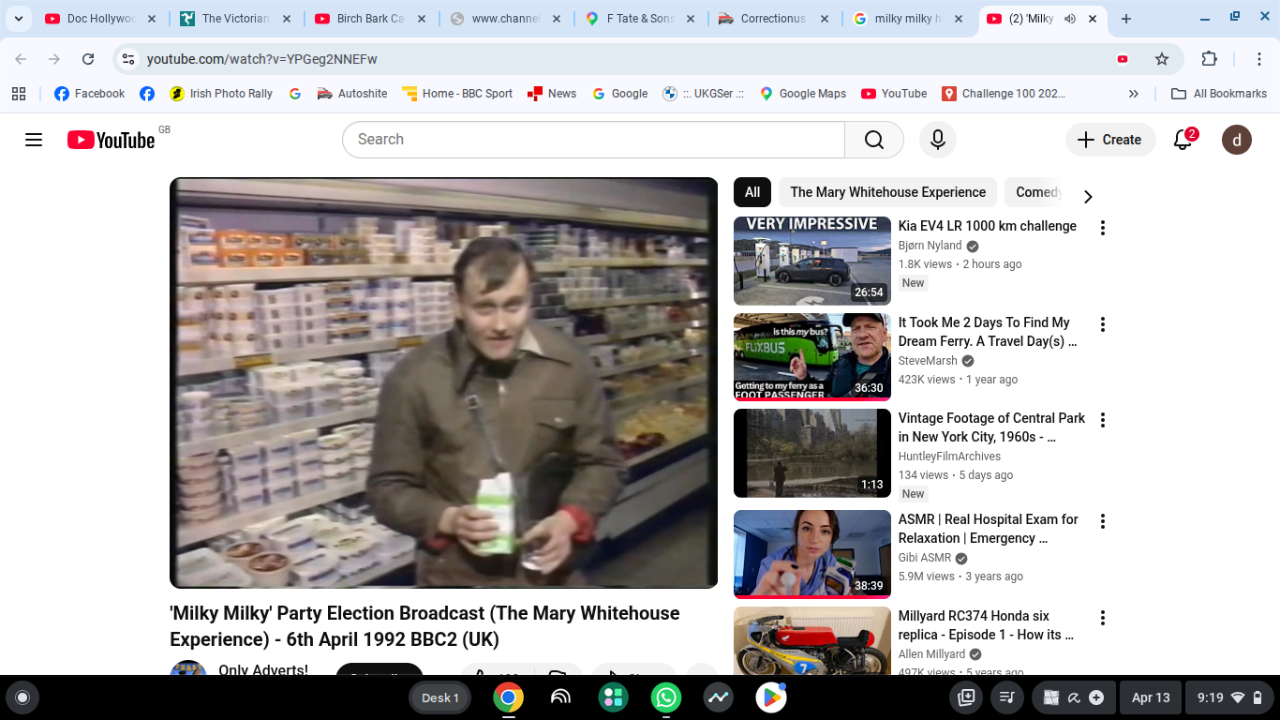The width and height of the screenshot is (1280, 720).
Task: Bookmark this page with the star icon
Action: tap(1162, 59)
